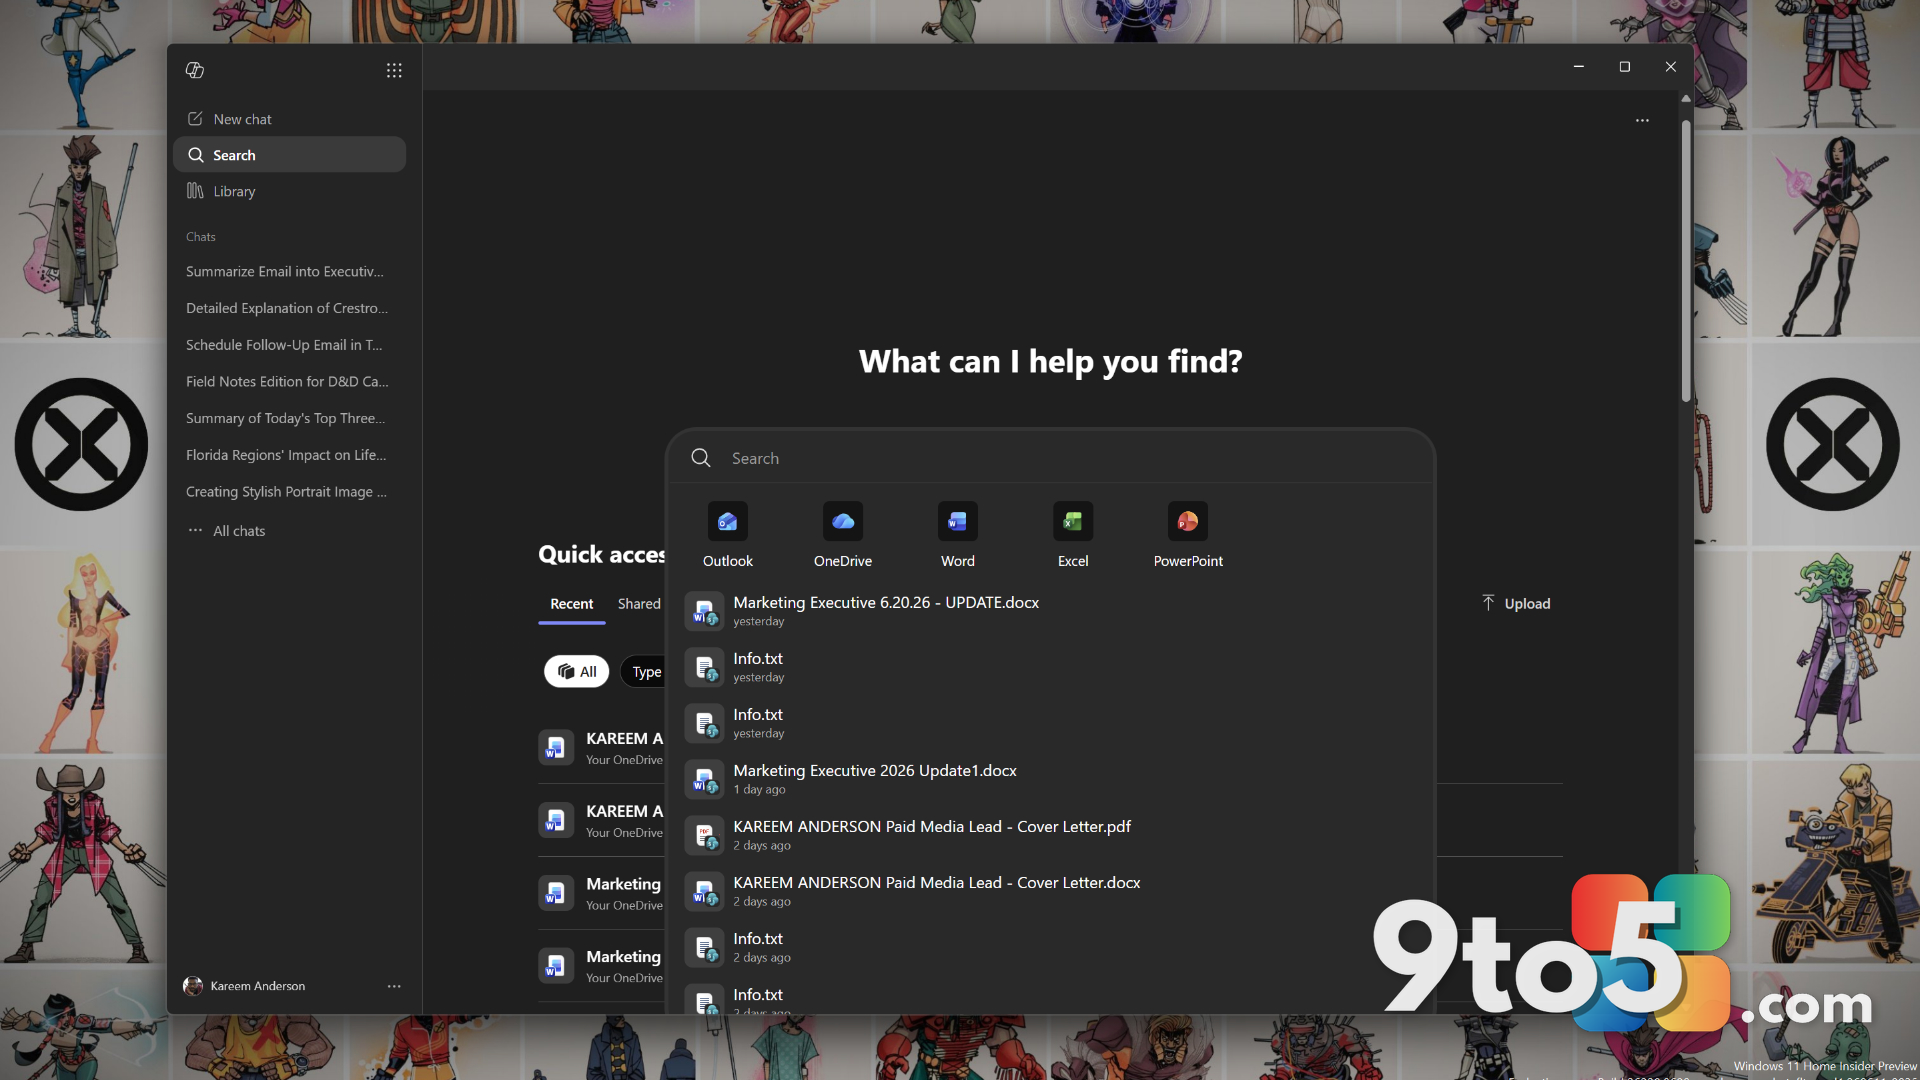Switch to the Recent tab
This screenshot has height=1080, width=1920.
(x=572, y=604)
